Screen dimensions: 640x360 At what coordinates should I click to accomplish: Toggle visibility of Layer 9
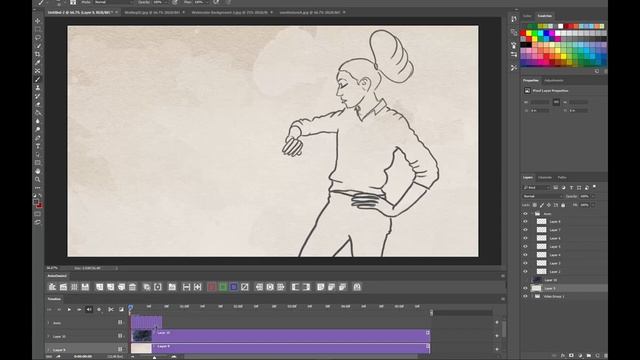(525, 288)
